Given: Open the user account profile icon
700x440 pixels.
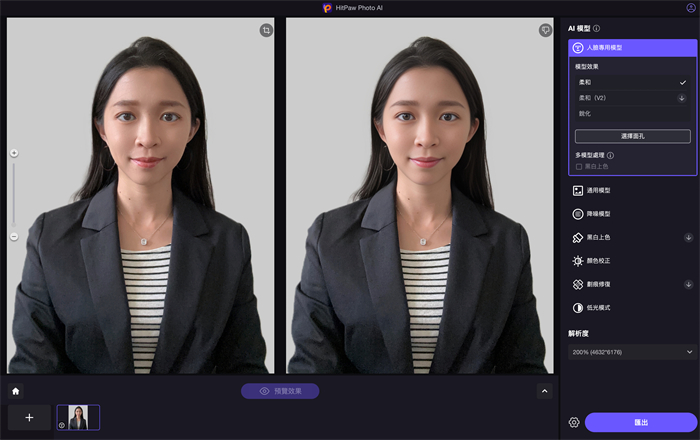Looking at the screenshot, I should point(690,8).
